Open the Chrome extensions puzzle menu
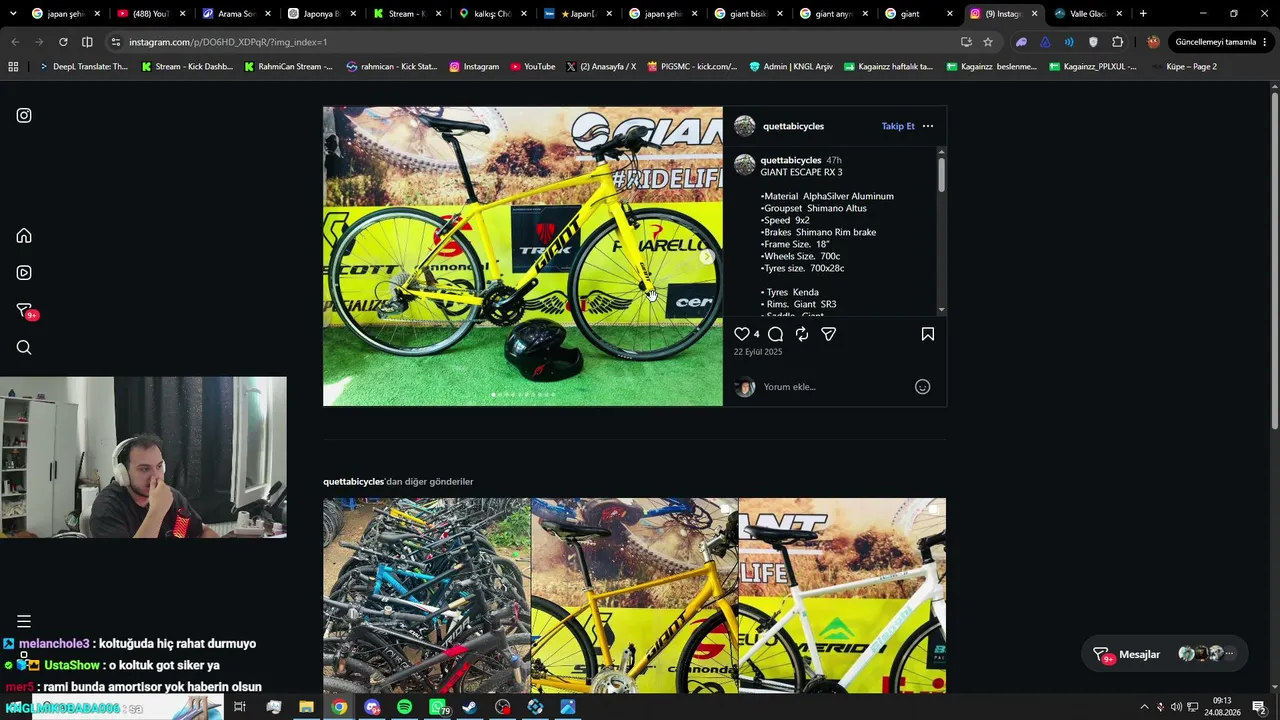The image size is (1280, 720). click(x=1118, y=42)
